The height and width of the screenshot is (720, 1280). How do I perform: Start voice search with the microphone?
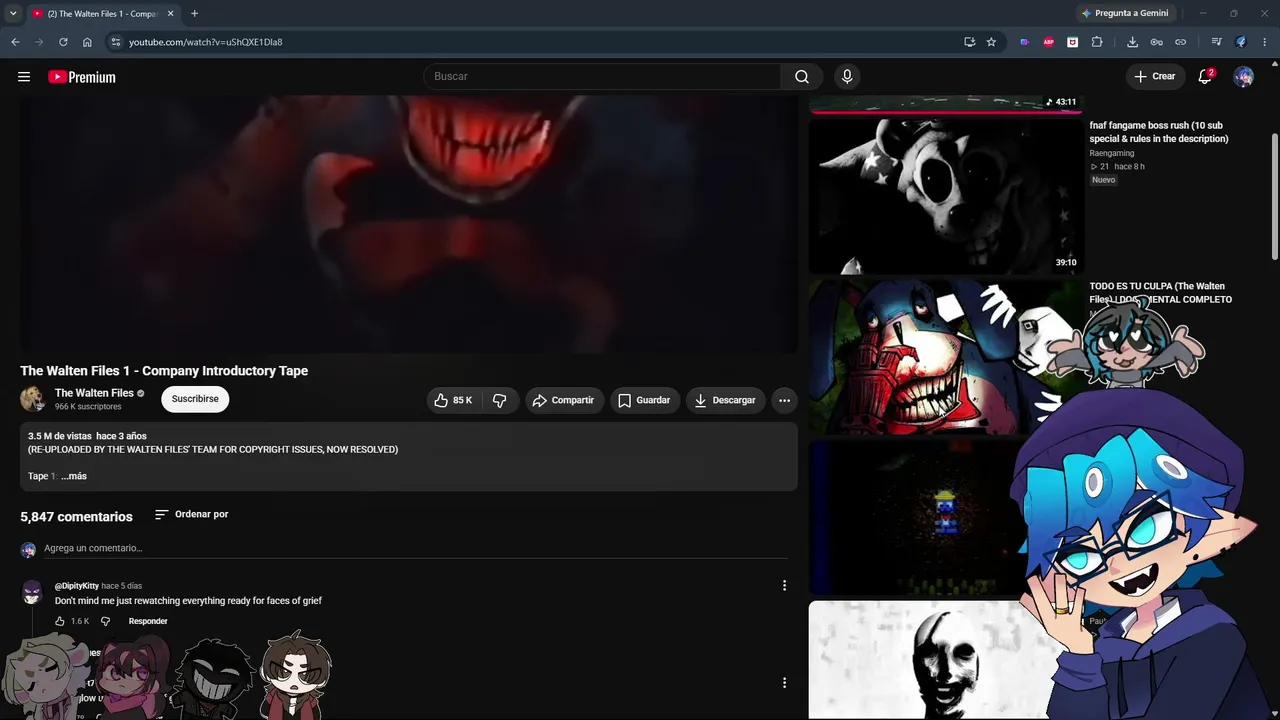point(847,77)
